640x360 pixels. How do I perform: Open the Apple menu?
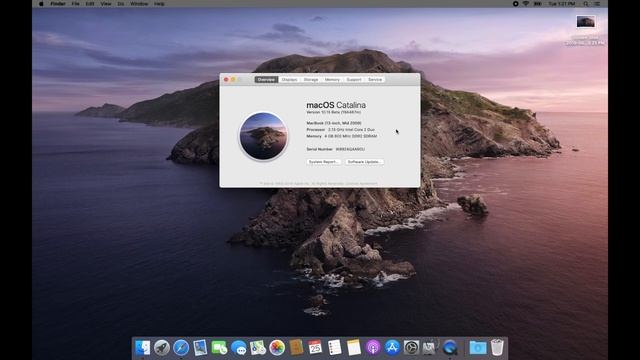41,4
